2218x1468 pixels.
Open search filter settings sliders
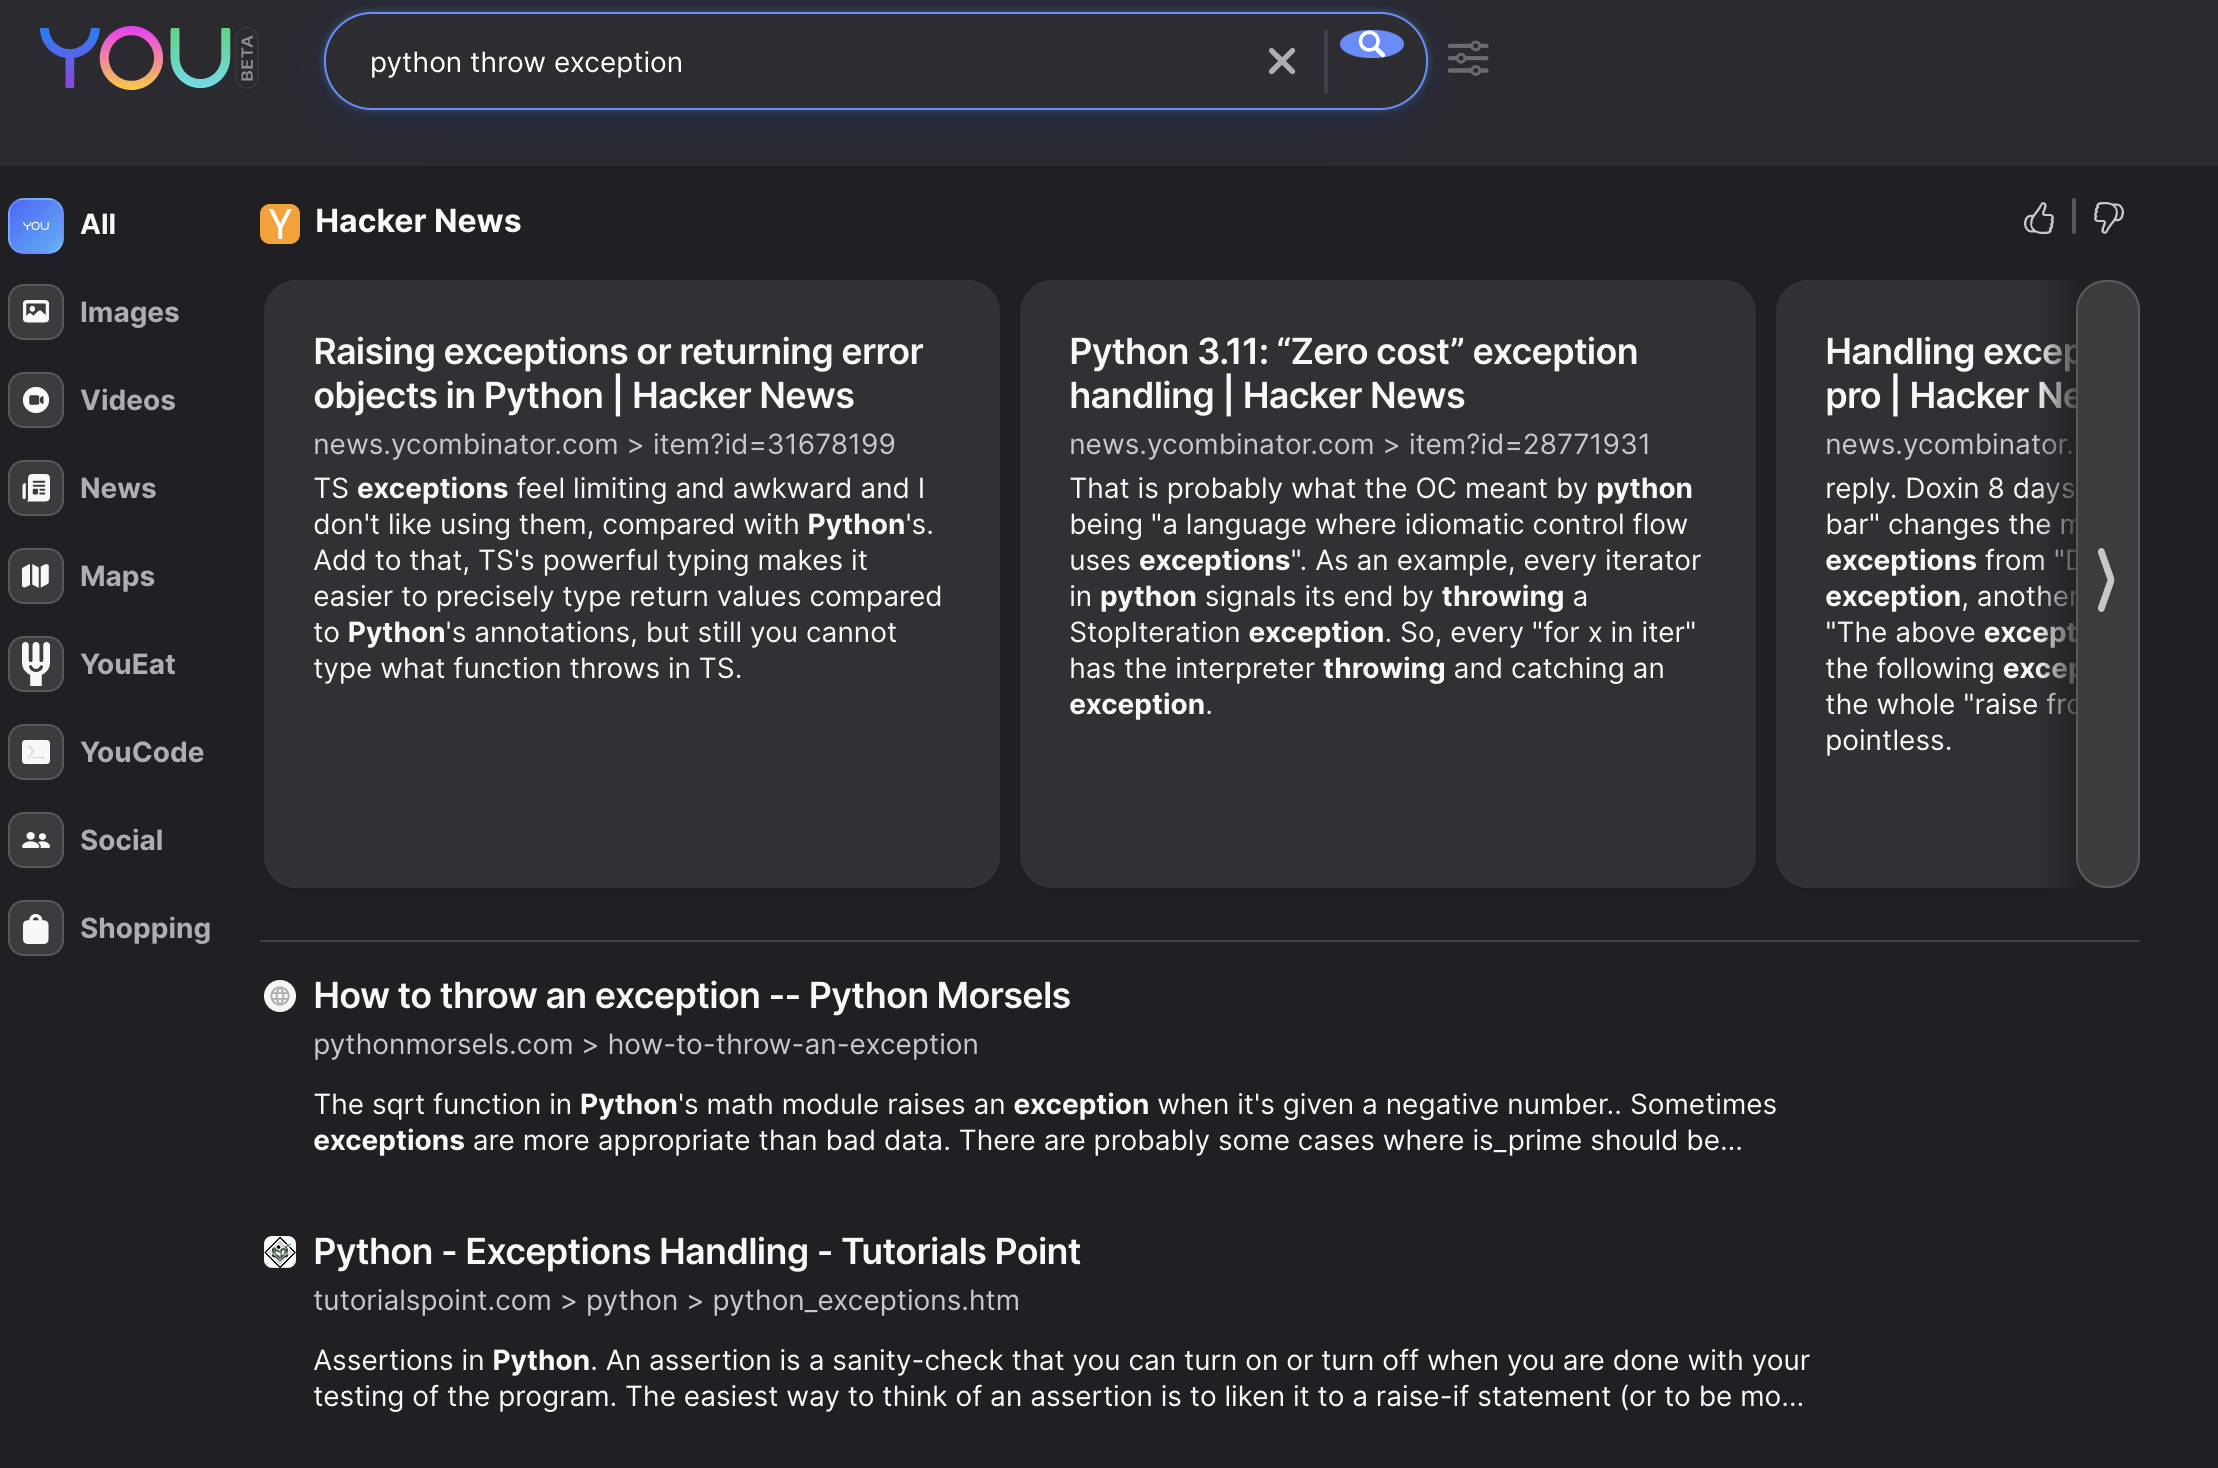point(1468,59)
